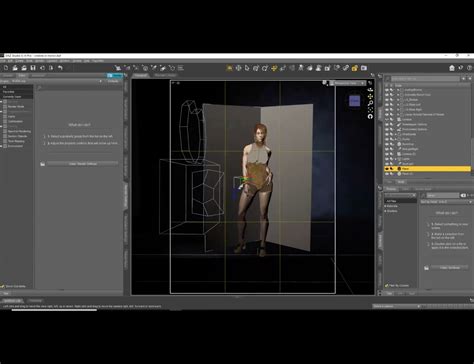Expand the third node in the Scene tree
This screenshot has width=474, height=364.
point(398,100)
